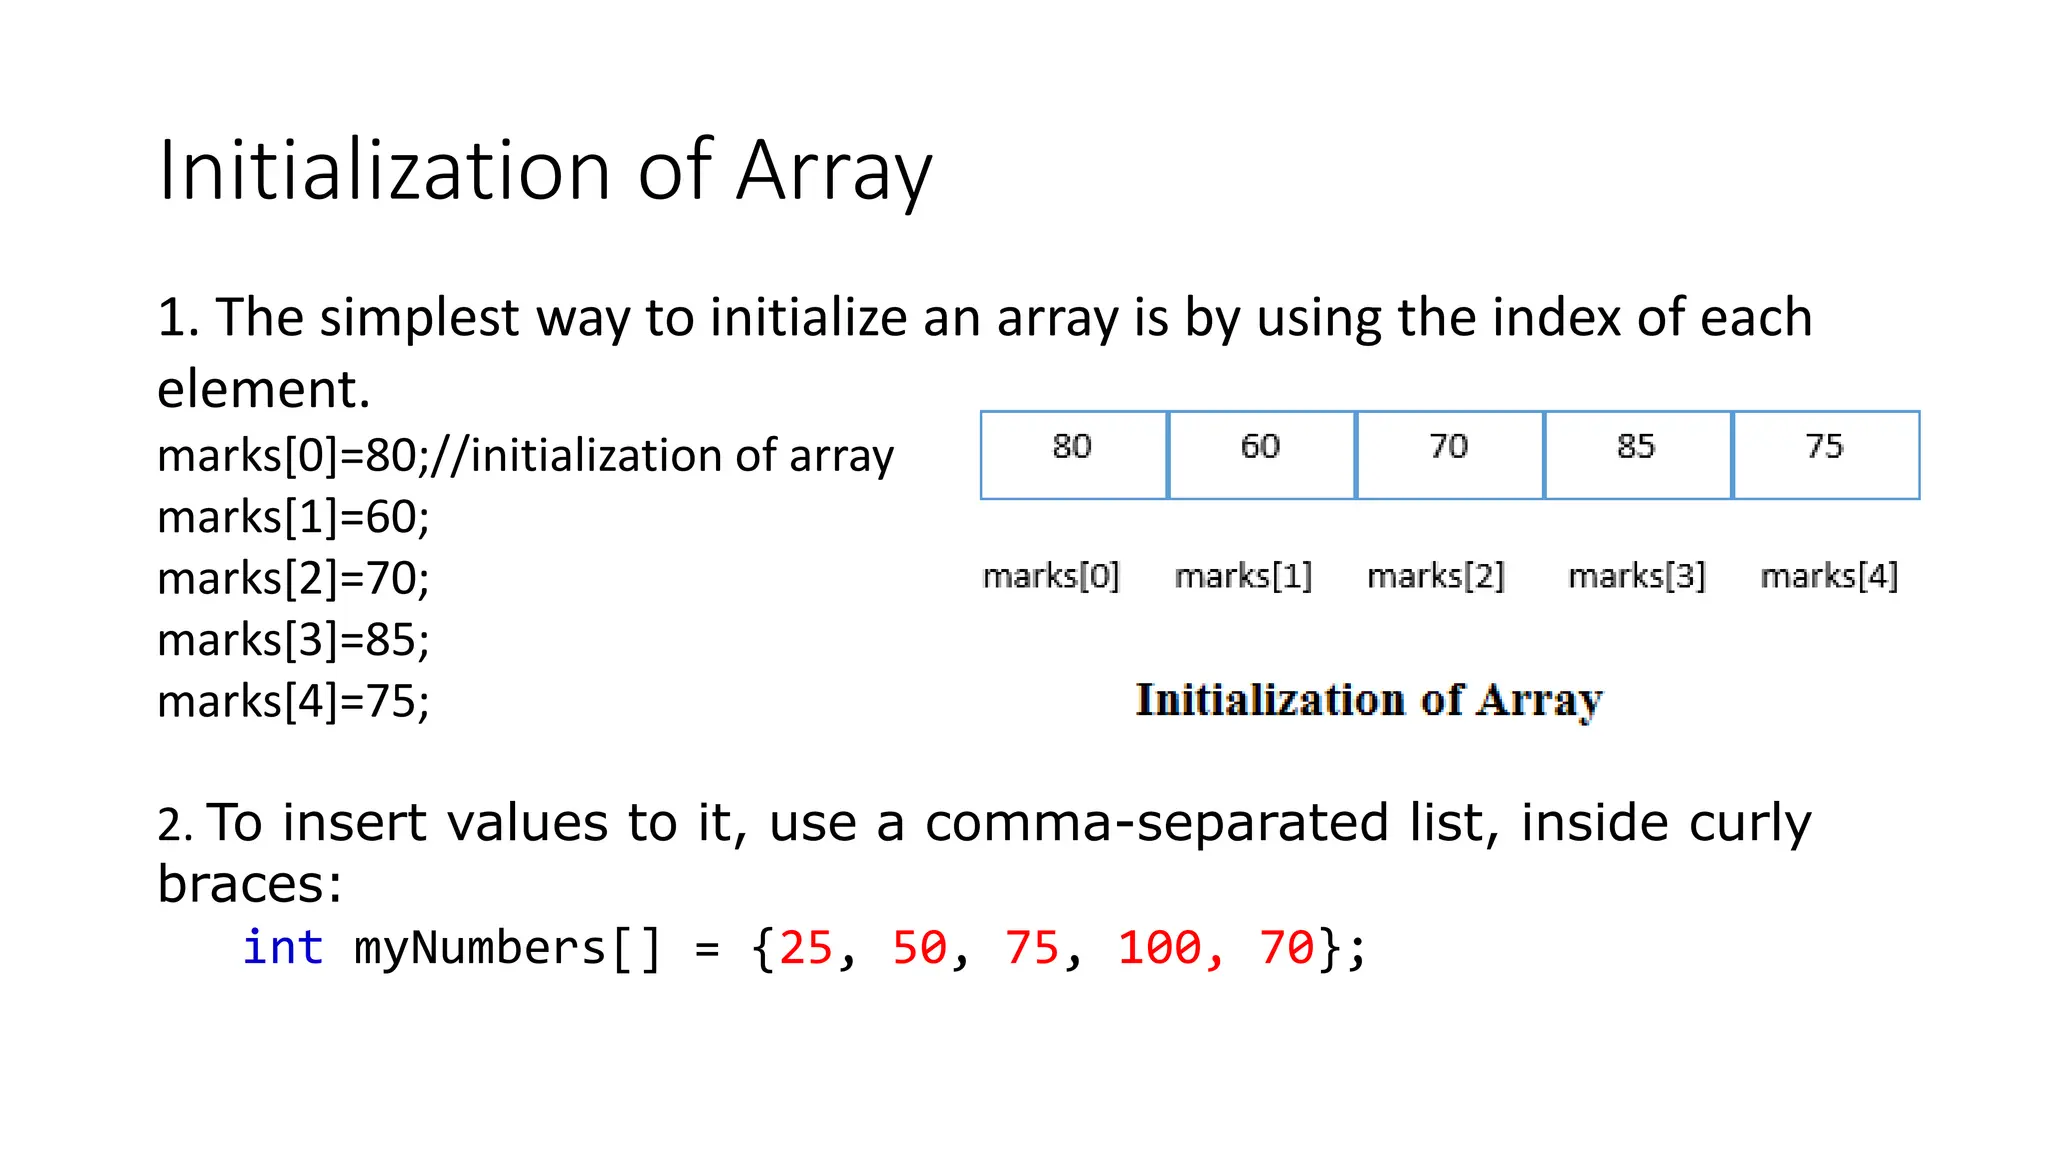
Task: Click the array cell containing 85
Action: [1637, 455]
